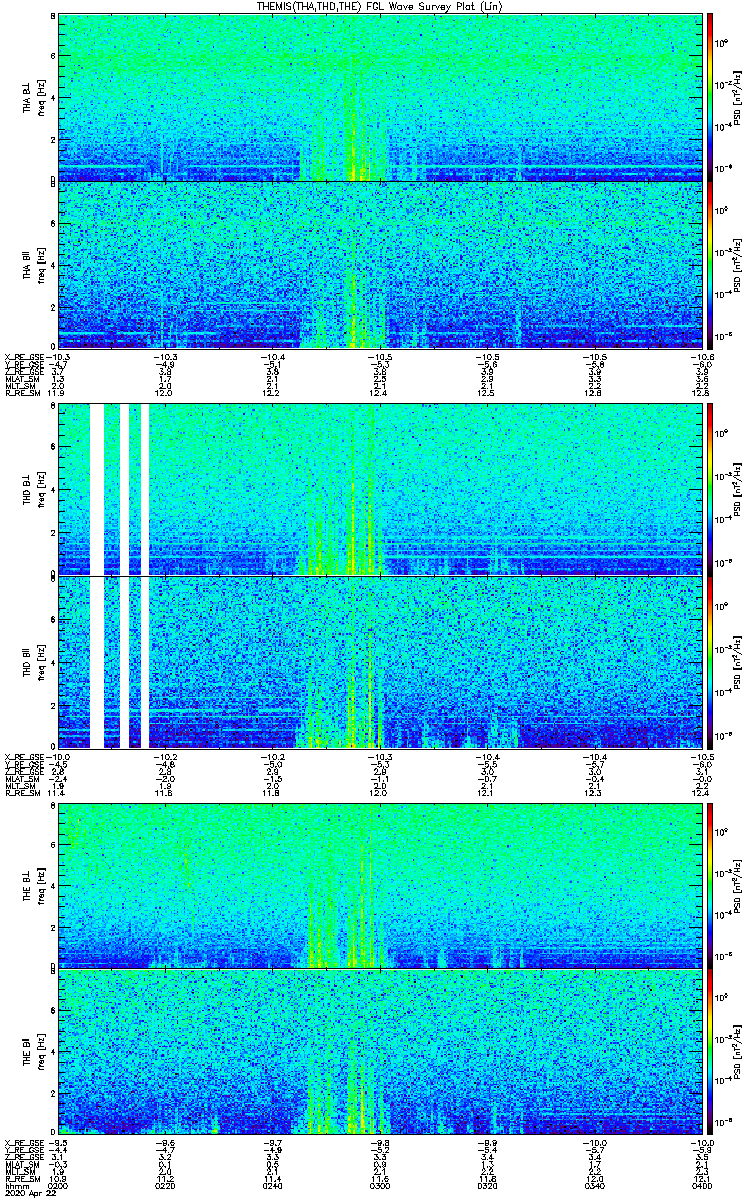
Task: Select the THD B-parallel spectrogram panel
Action: click(x=380, y=662)
